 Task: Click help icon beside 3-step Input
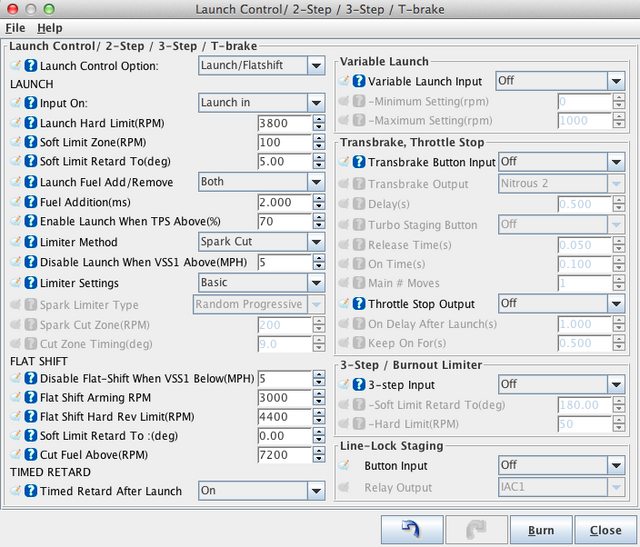pos(359,385)
